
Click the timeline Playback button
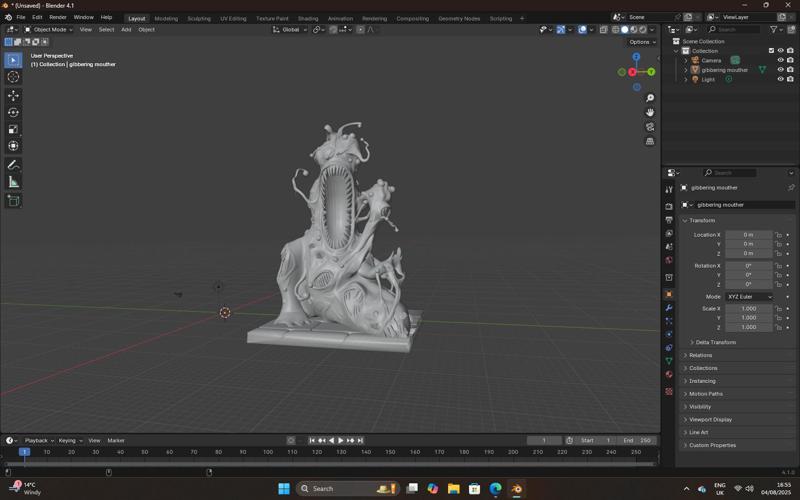[37, 440]
